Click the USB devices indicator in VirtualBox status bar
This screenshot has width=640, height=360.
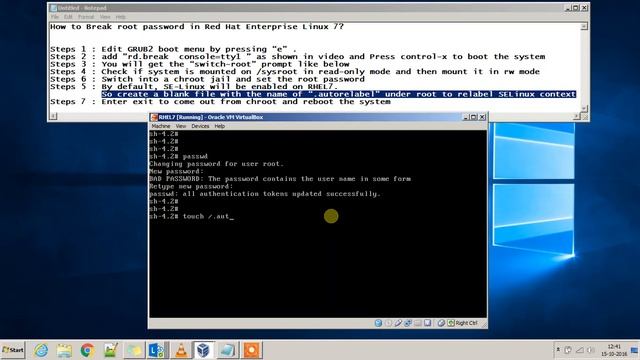tap(398, 323)
